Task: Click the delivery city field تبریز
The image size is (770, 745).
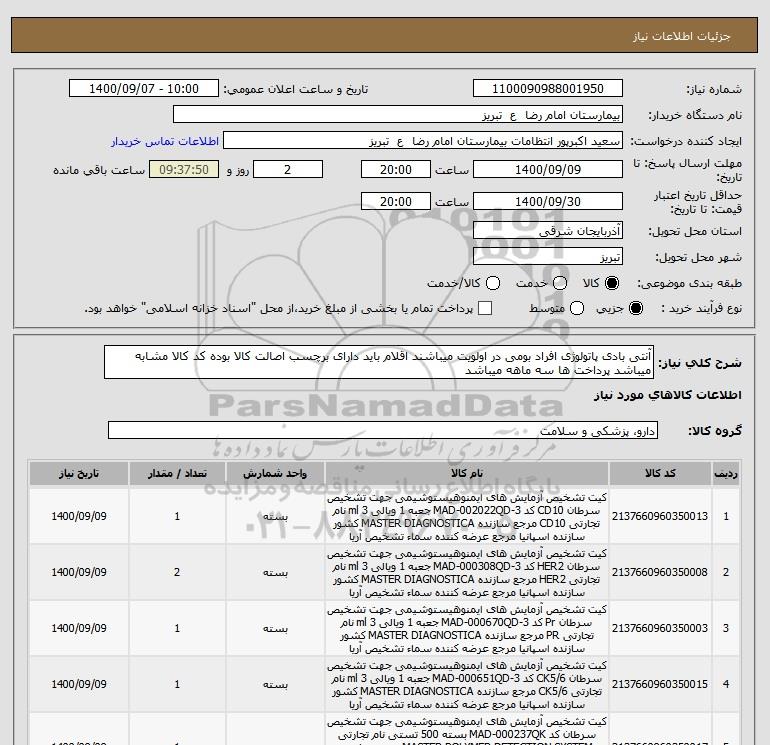Action: (x=548, y=257)
